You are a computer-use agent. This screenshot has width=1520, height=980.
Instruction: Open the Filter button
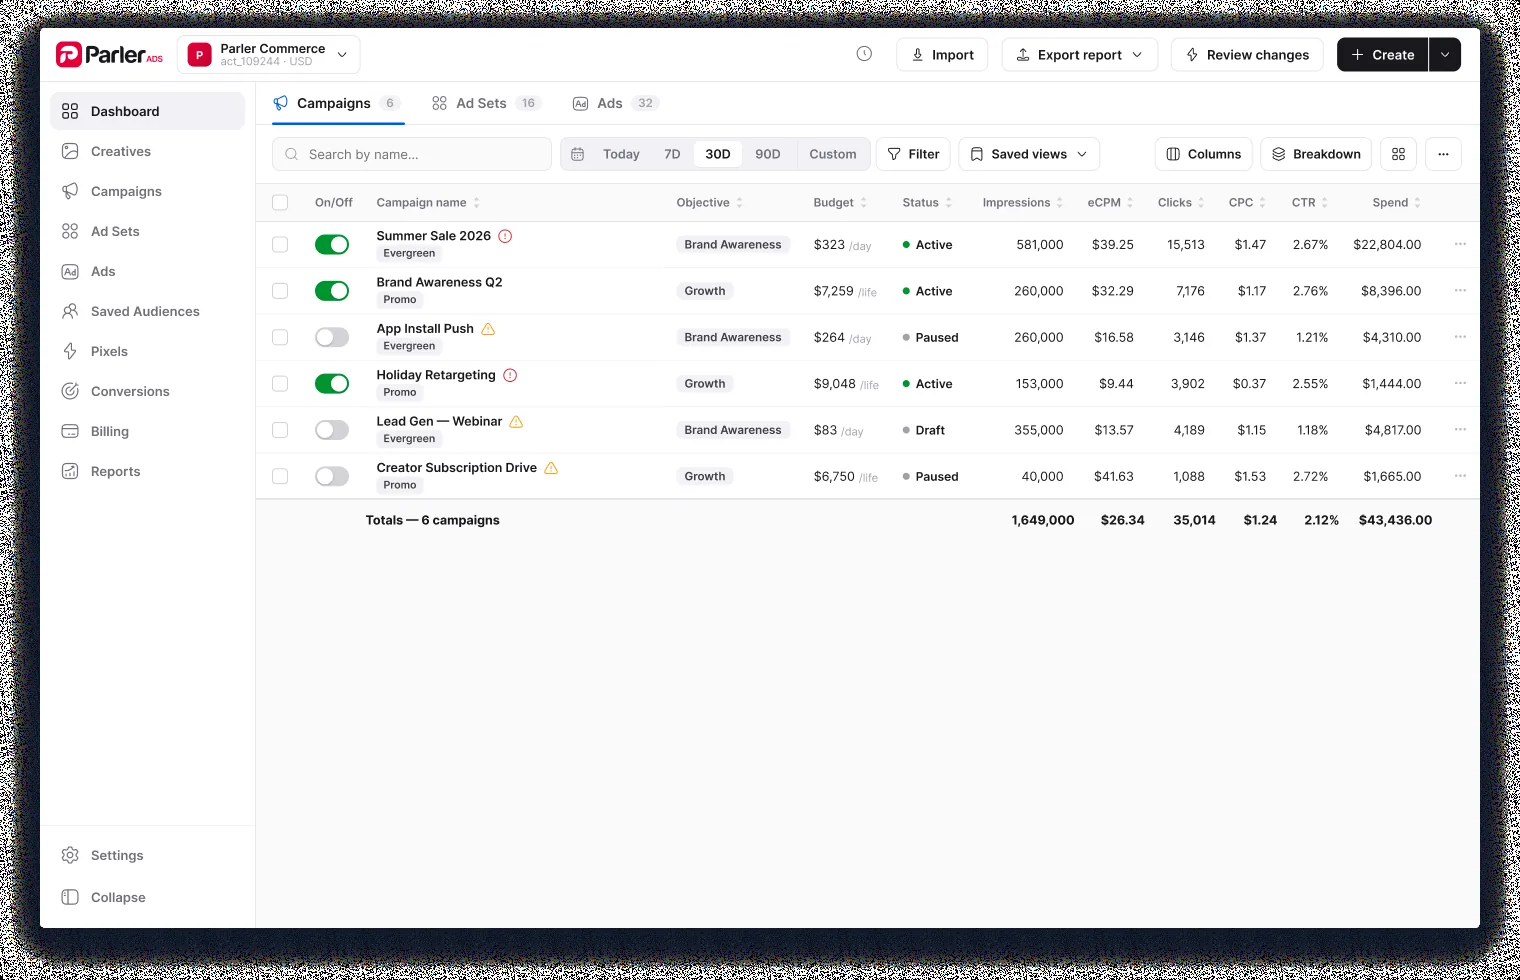pos(914,154)
